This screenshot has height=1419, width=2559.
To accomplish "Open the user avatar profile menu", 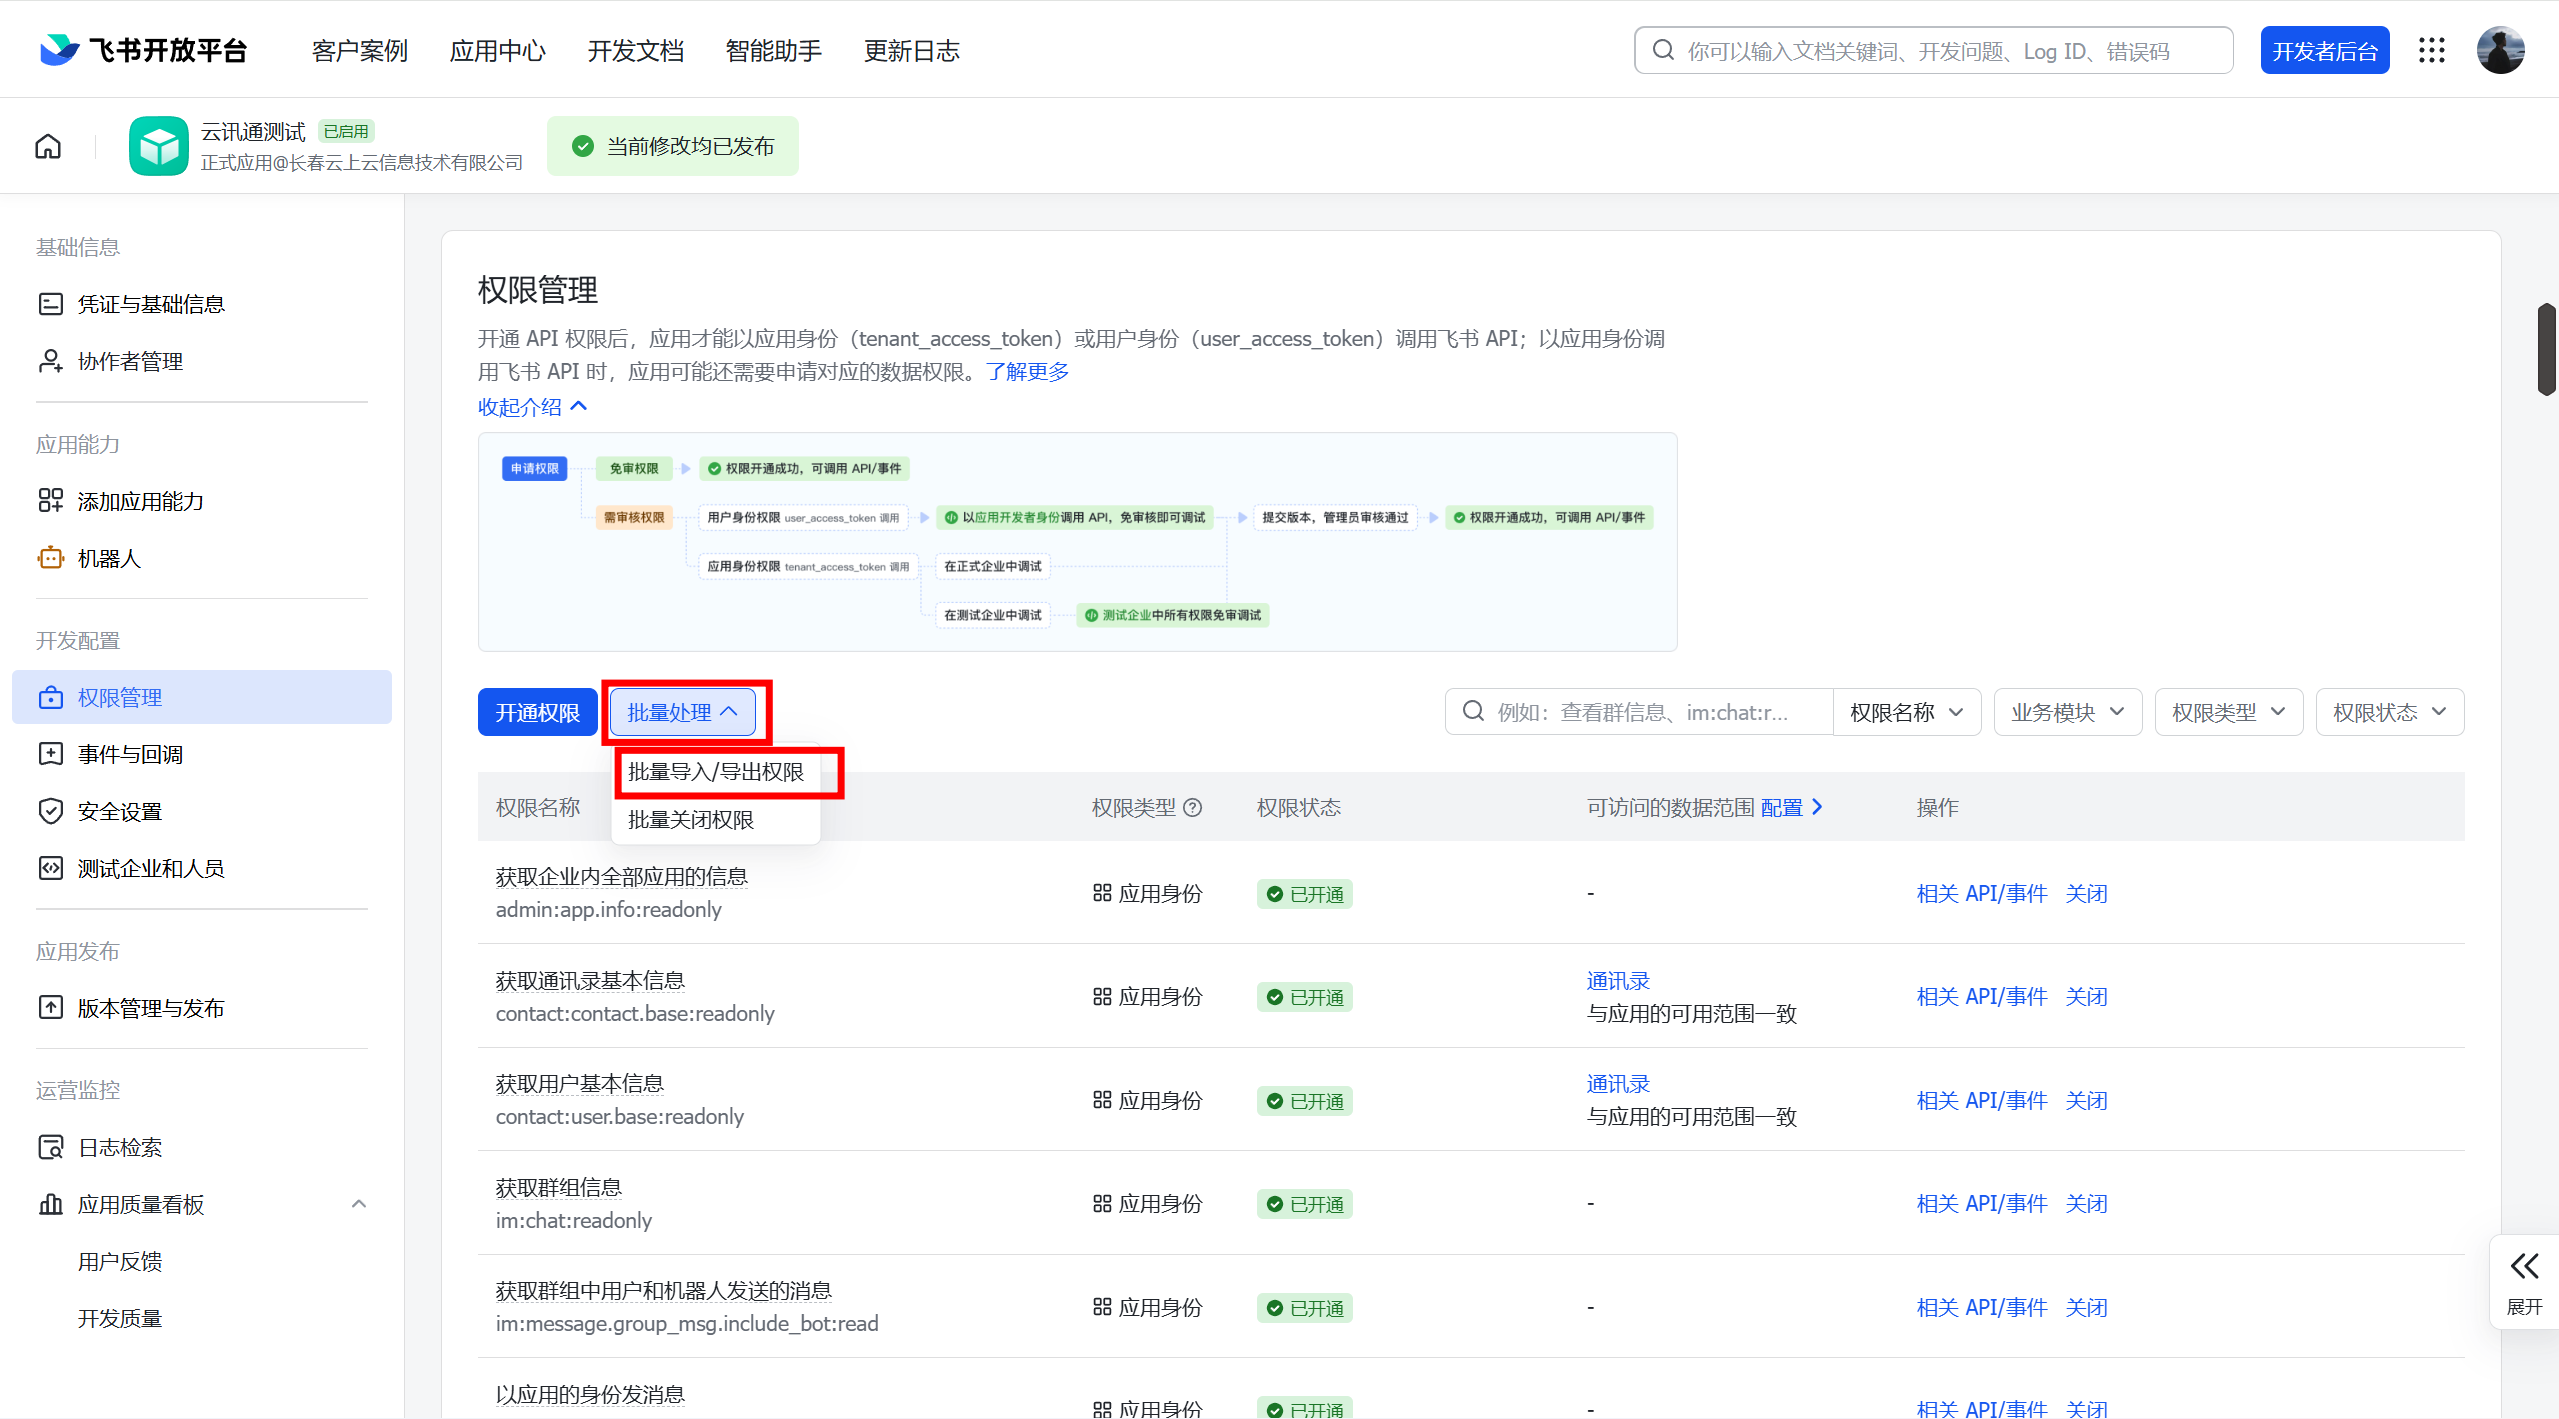I will tap(2500, 50).
